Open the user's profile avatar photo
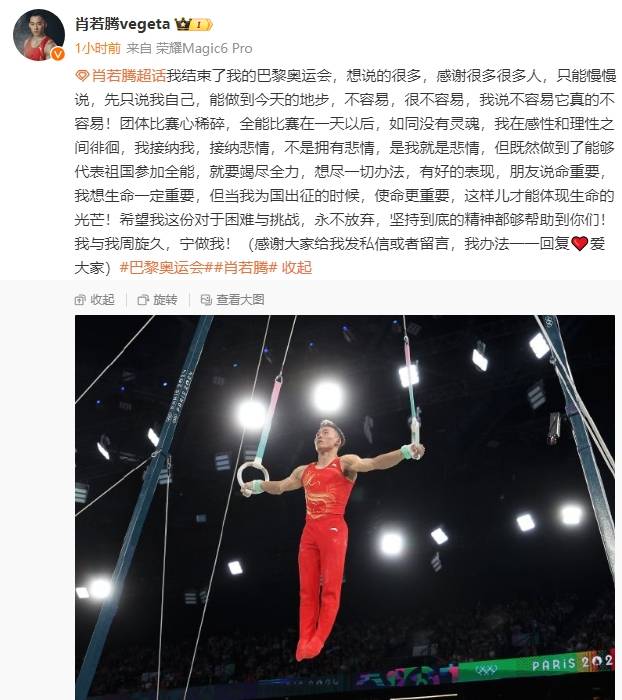 tap(39, 35)
